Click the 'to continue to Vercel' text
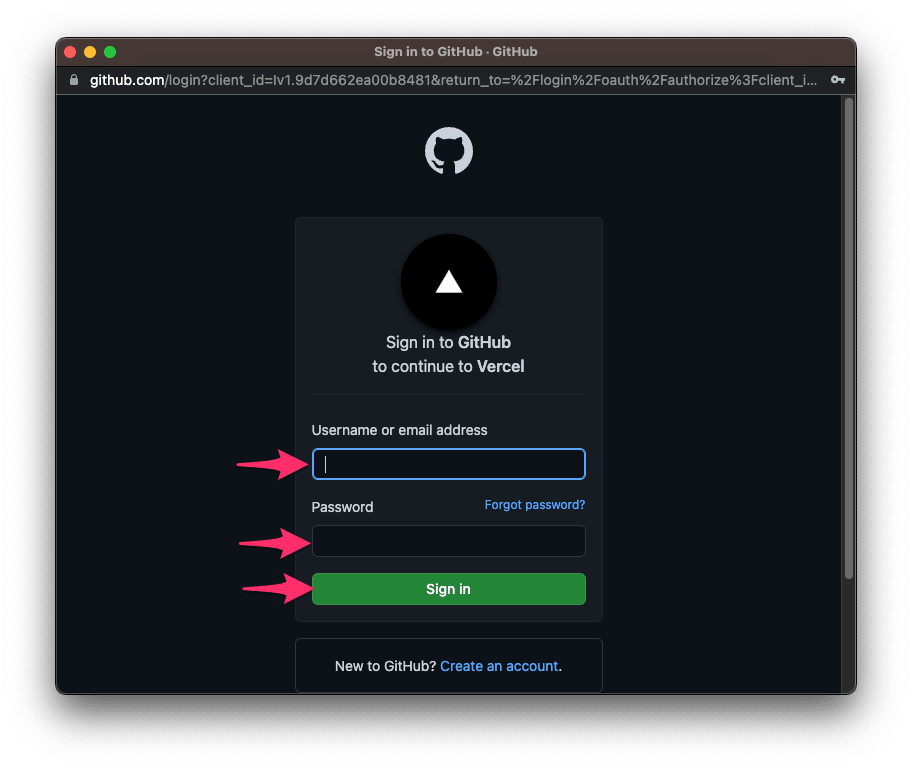 (448, 367)
